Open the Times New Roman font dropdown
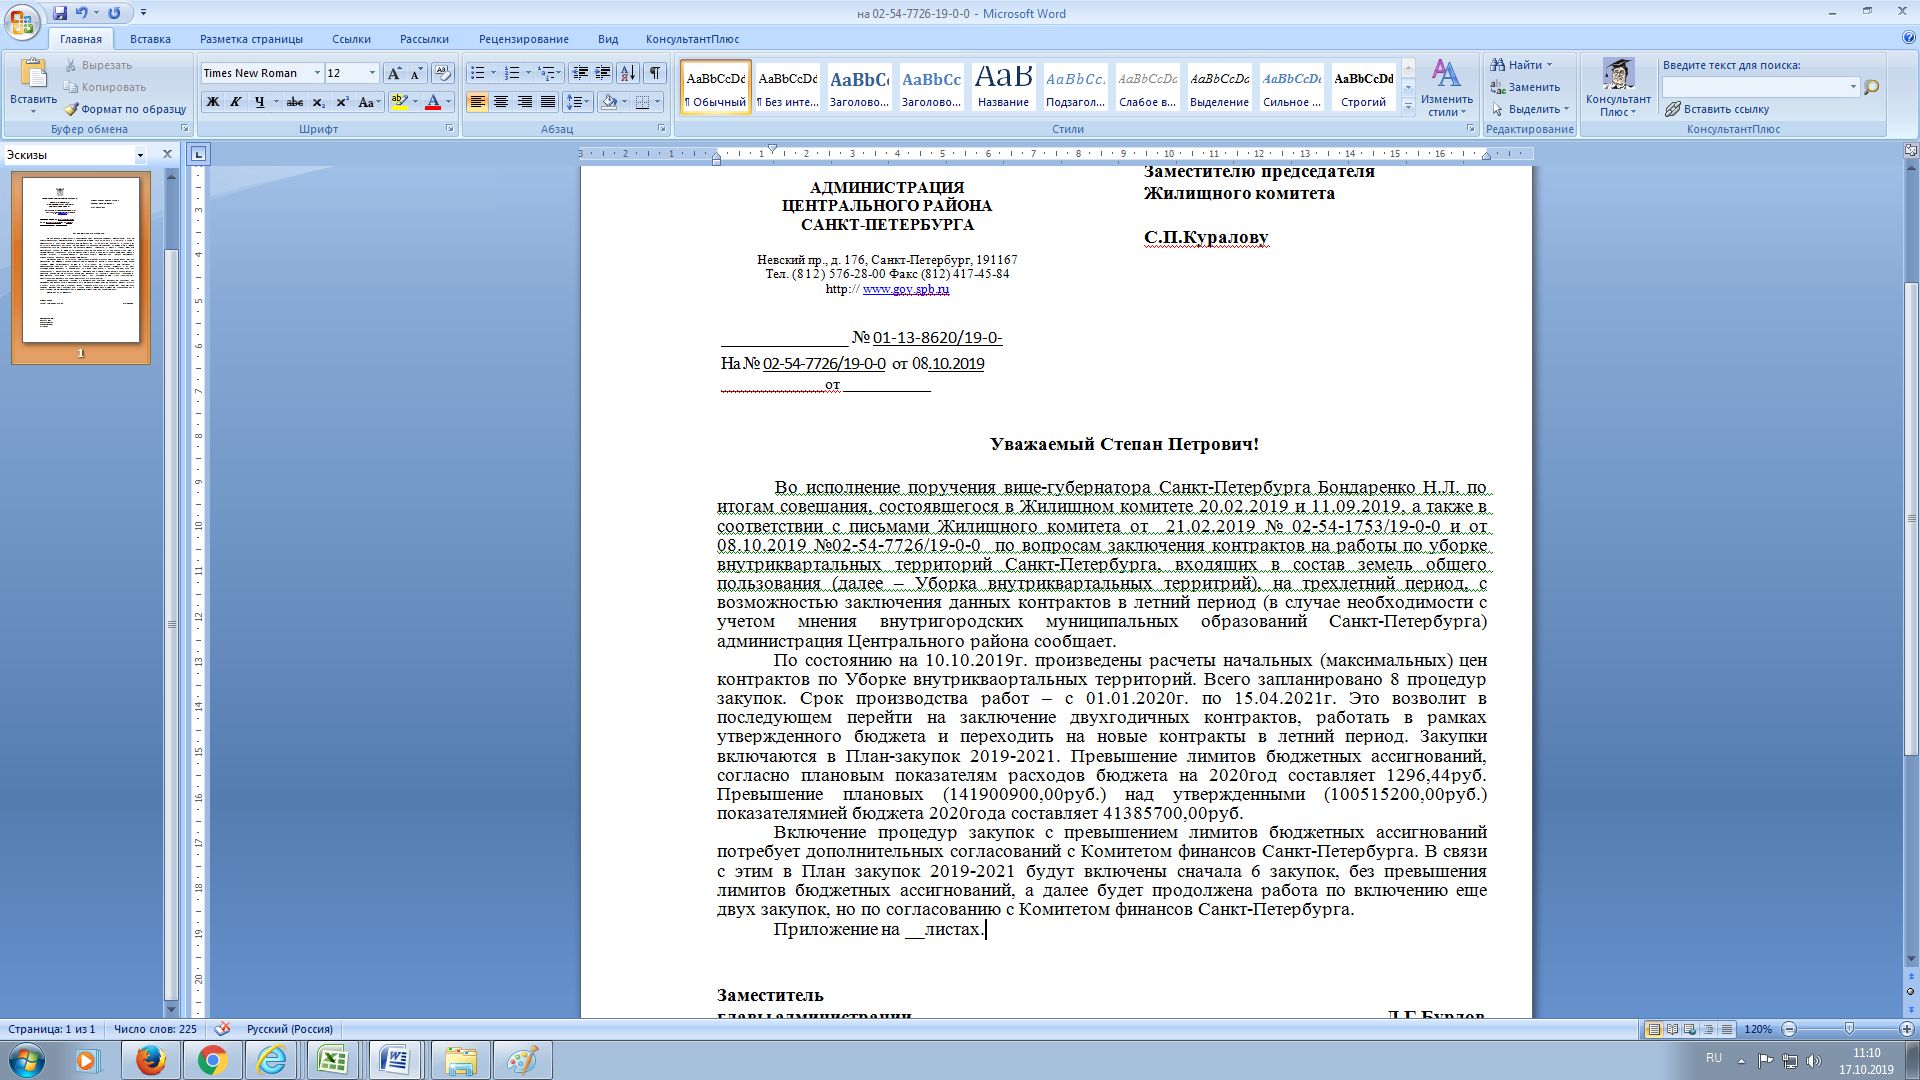 coord(317,73)
